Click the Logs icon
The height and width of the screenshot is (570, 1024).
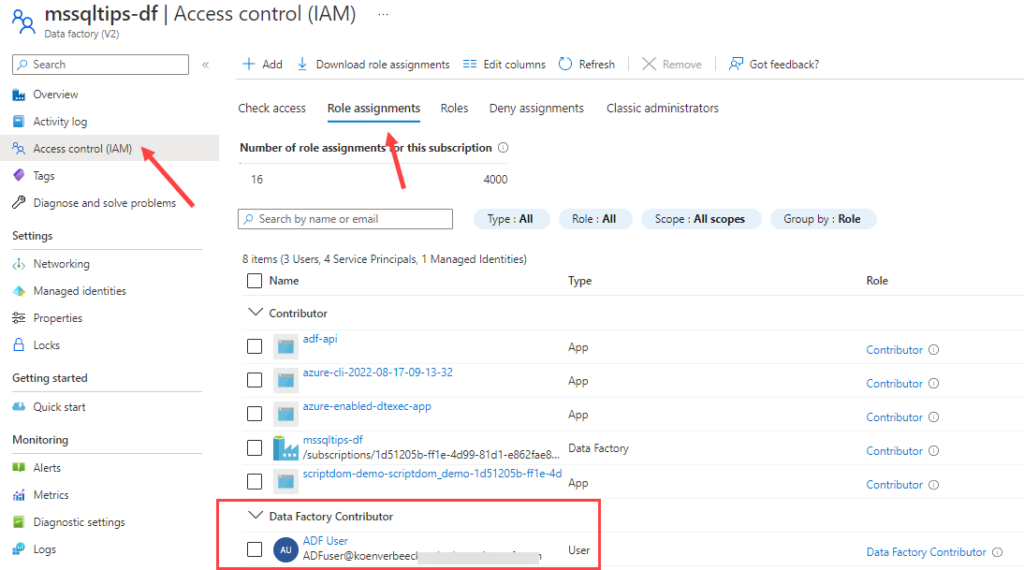click(19, 549)
